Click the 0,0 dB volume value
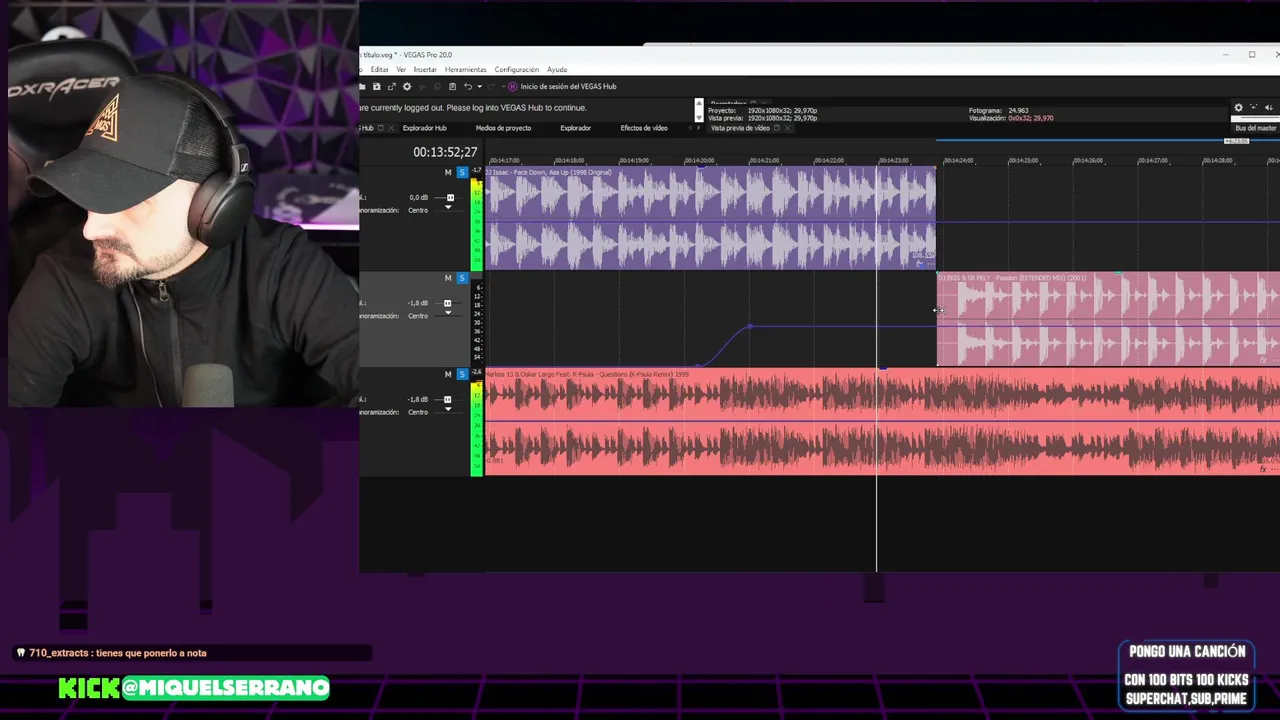 [x=419, y=198]
